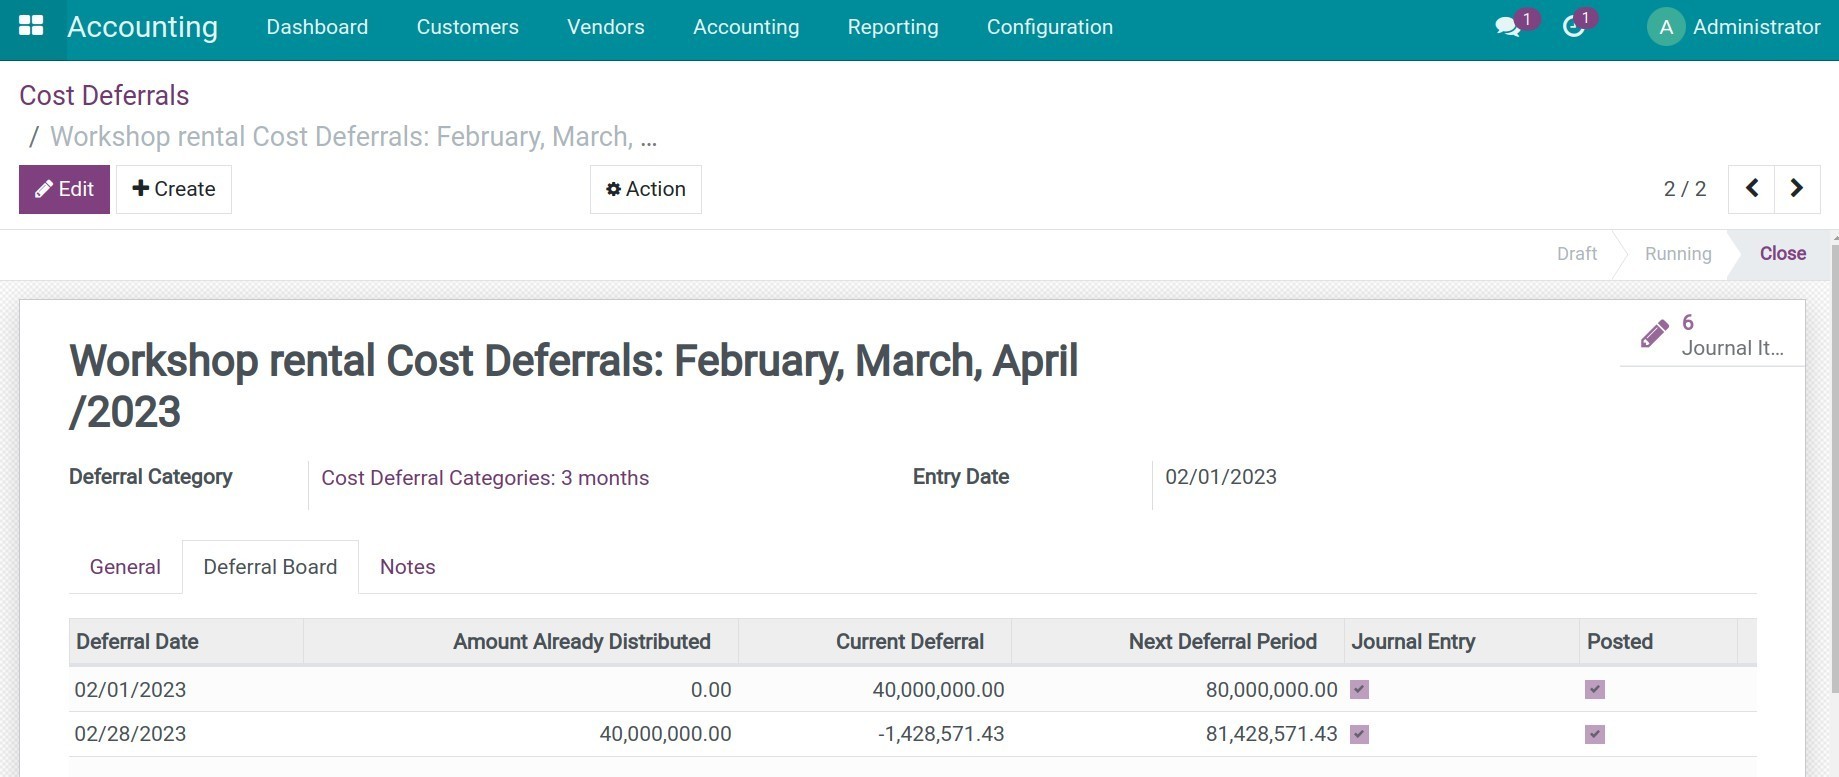Expand the Reporting menu in navbar

point(892,27)
